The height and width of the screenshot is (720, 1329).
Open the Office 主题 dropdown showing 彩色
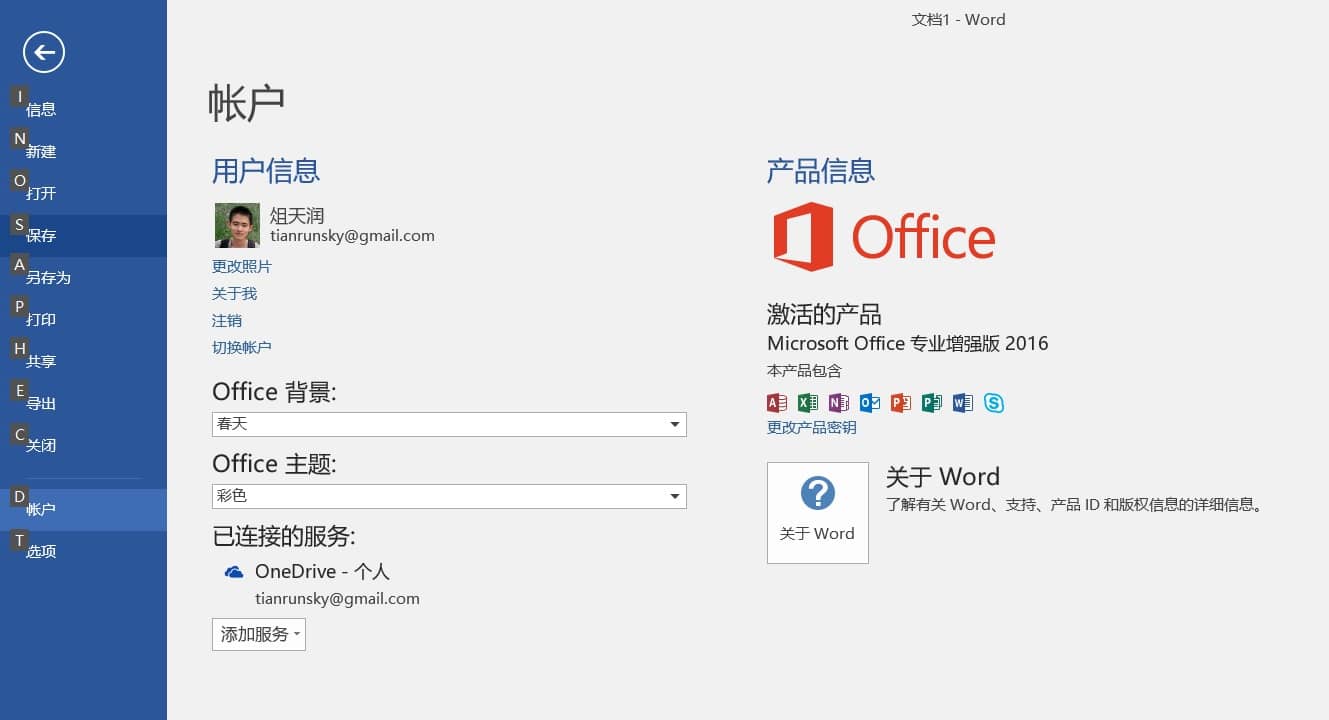point(449,495)
